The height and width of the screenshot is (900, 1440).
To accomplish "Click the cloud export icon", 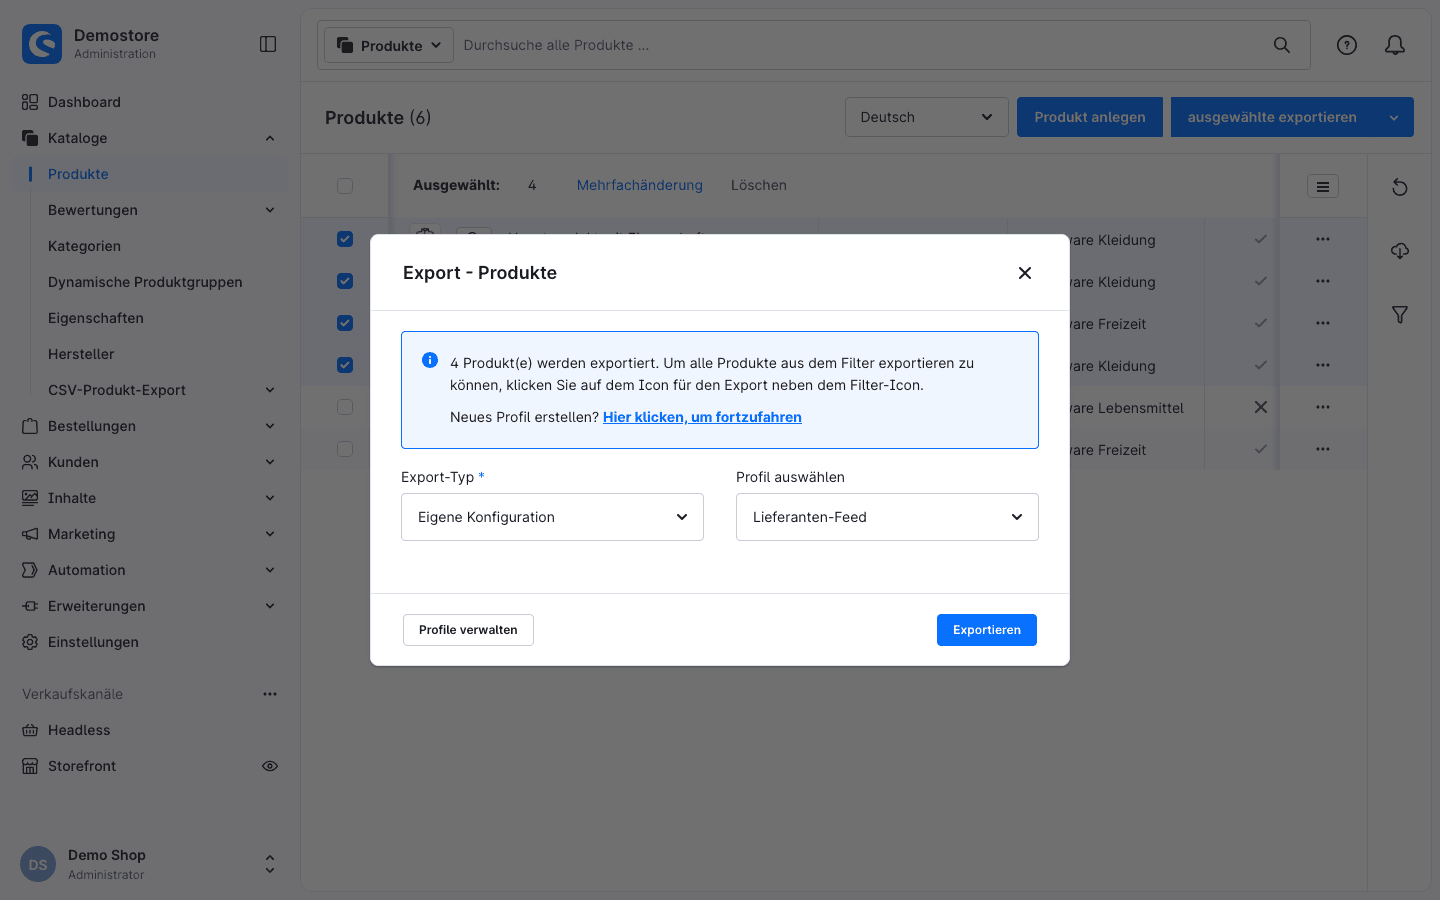I will (1400, 251).
